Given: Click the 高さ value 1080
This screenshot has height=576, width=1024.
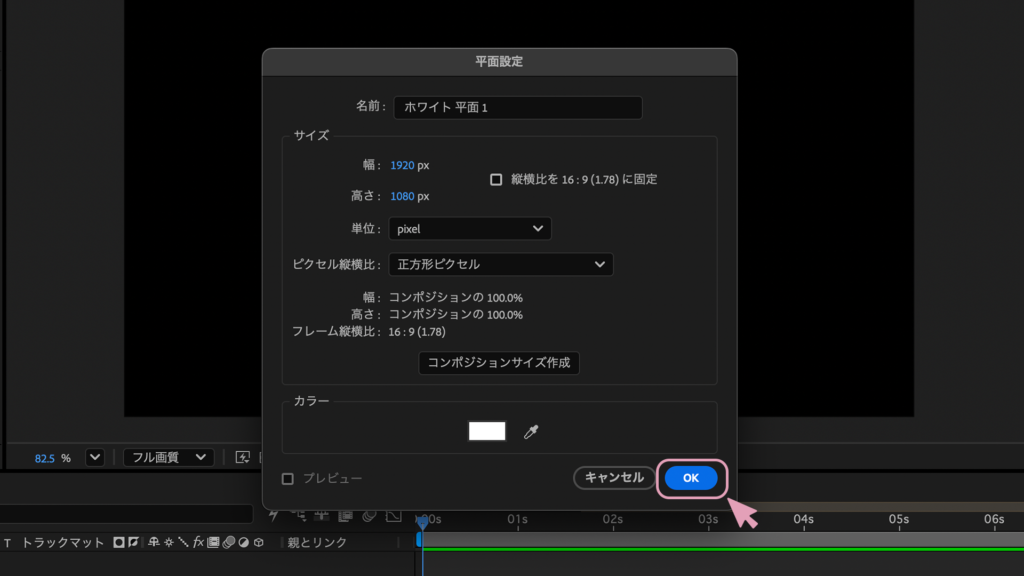Looking at the screenshot, I should point(402,196).
